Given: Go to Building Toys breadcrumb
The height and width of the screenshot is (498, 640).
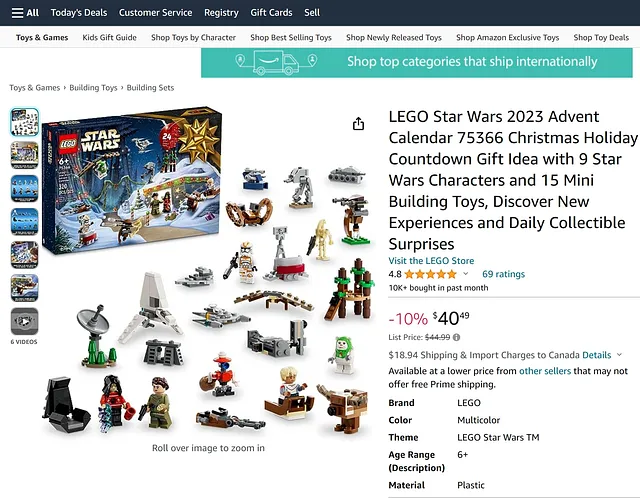Looking at the screenshot, I should tap(93, 87).
